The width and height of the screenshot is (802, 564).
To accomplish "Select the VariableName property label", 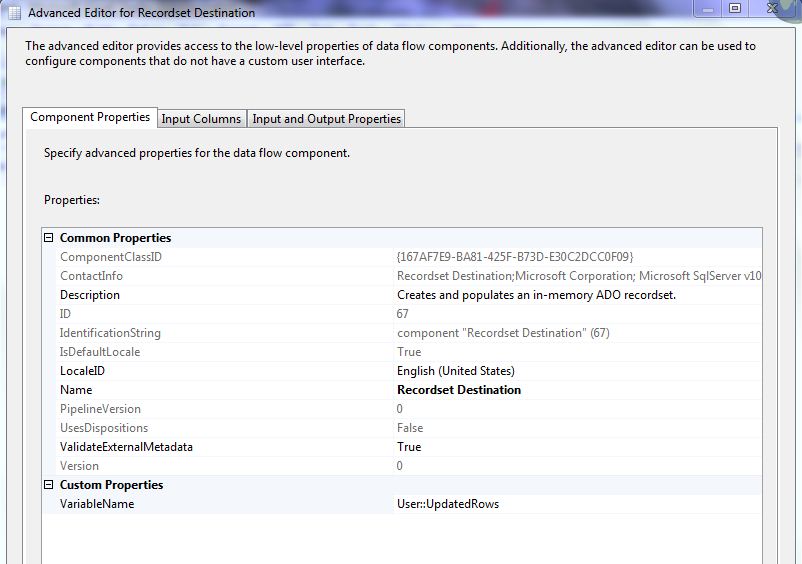I will 97,504.
